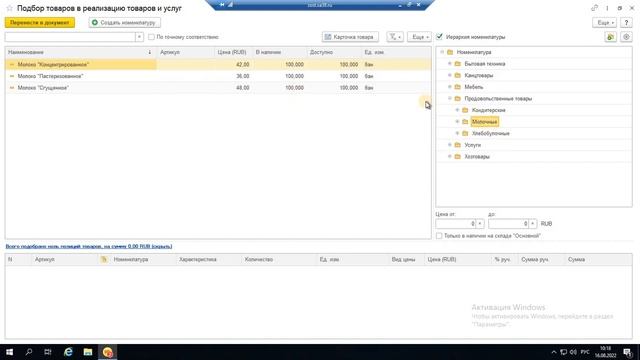640x360 pixels.
Task: Open the search field dropdown arrow
Action: click(x=139, y=37)
